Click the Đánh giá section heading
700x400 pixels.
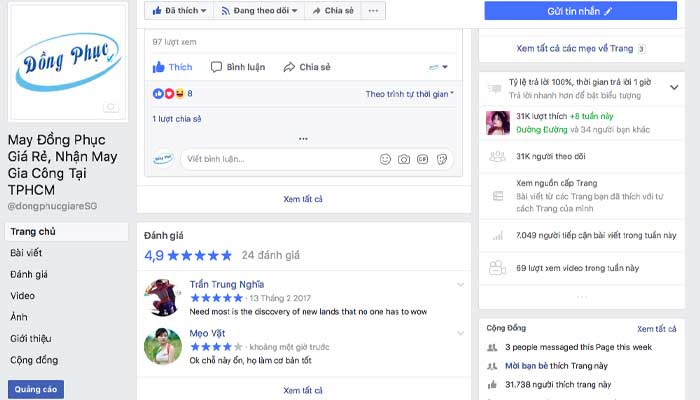point(163,236)
